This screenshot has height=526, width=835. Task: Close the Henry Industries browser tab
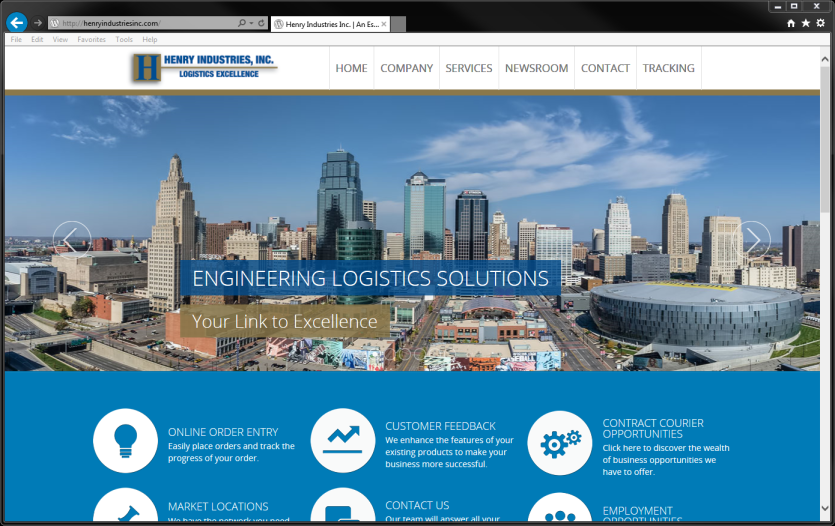(x=384, y=22)
